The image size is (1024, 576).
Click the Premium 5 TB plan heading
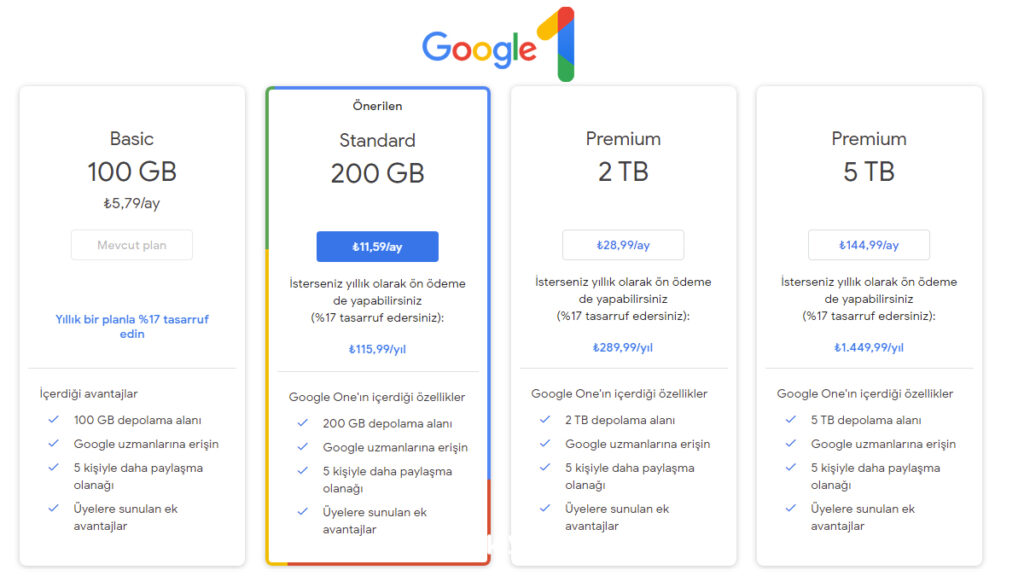(869, 157)
